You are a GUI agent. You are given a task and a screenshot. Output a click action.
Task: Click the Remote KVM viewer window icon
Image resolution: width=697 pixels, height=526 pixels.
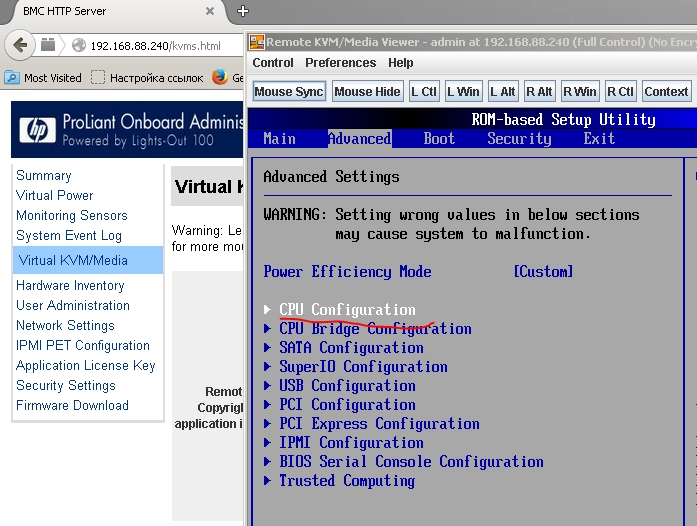coord(257,42)
